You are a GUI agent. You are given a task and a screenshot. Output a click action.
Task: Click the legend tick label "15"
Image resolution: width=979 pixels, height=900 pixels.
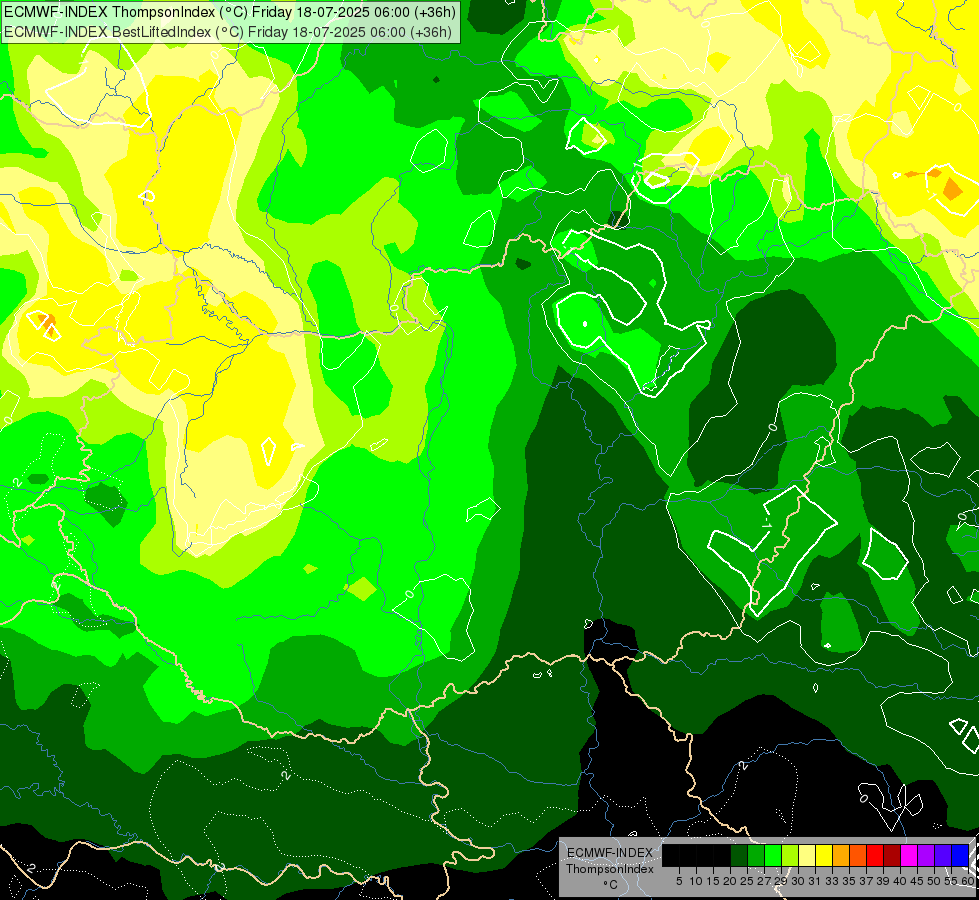point(713,881)
